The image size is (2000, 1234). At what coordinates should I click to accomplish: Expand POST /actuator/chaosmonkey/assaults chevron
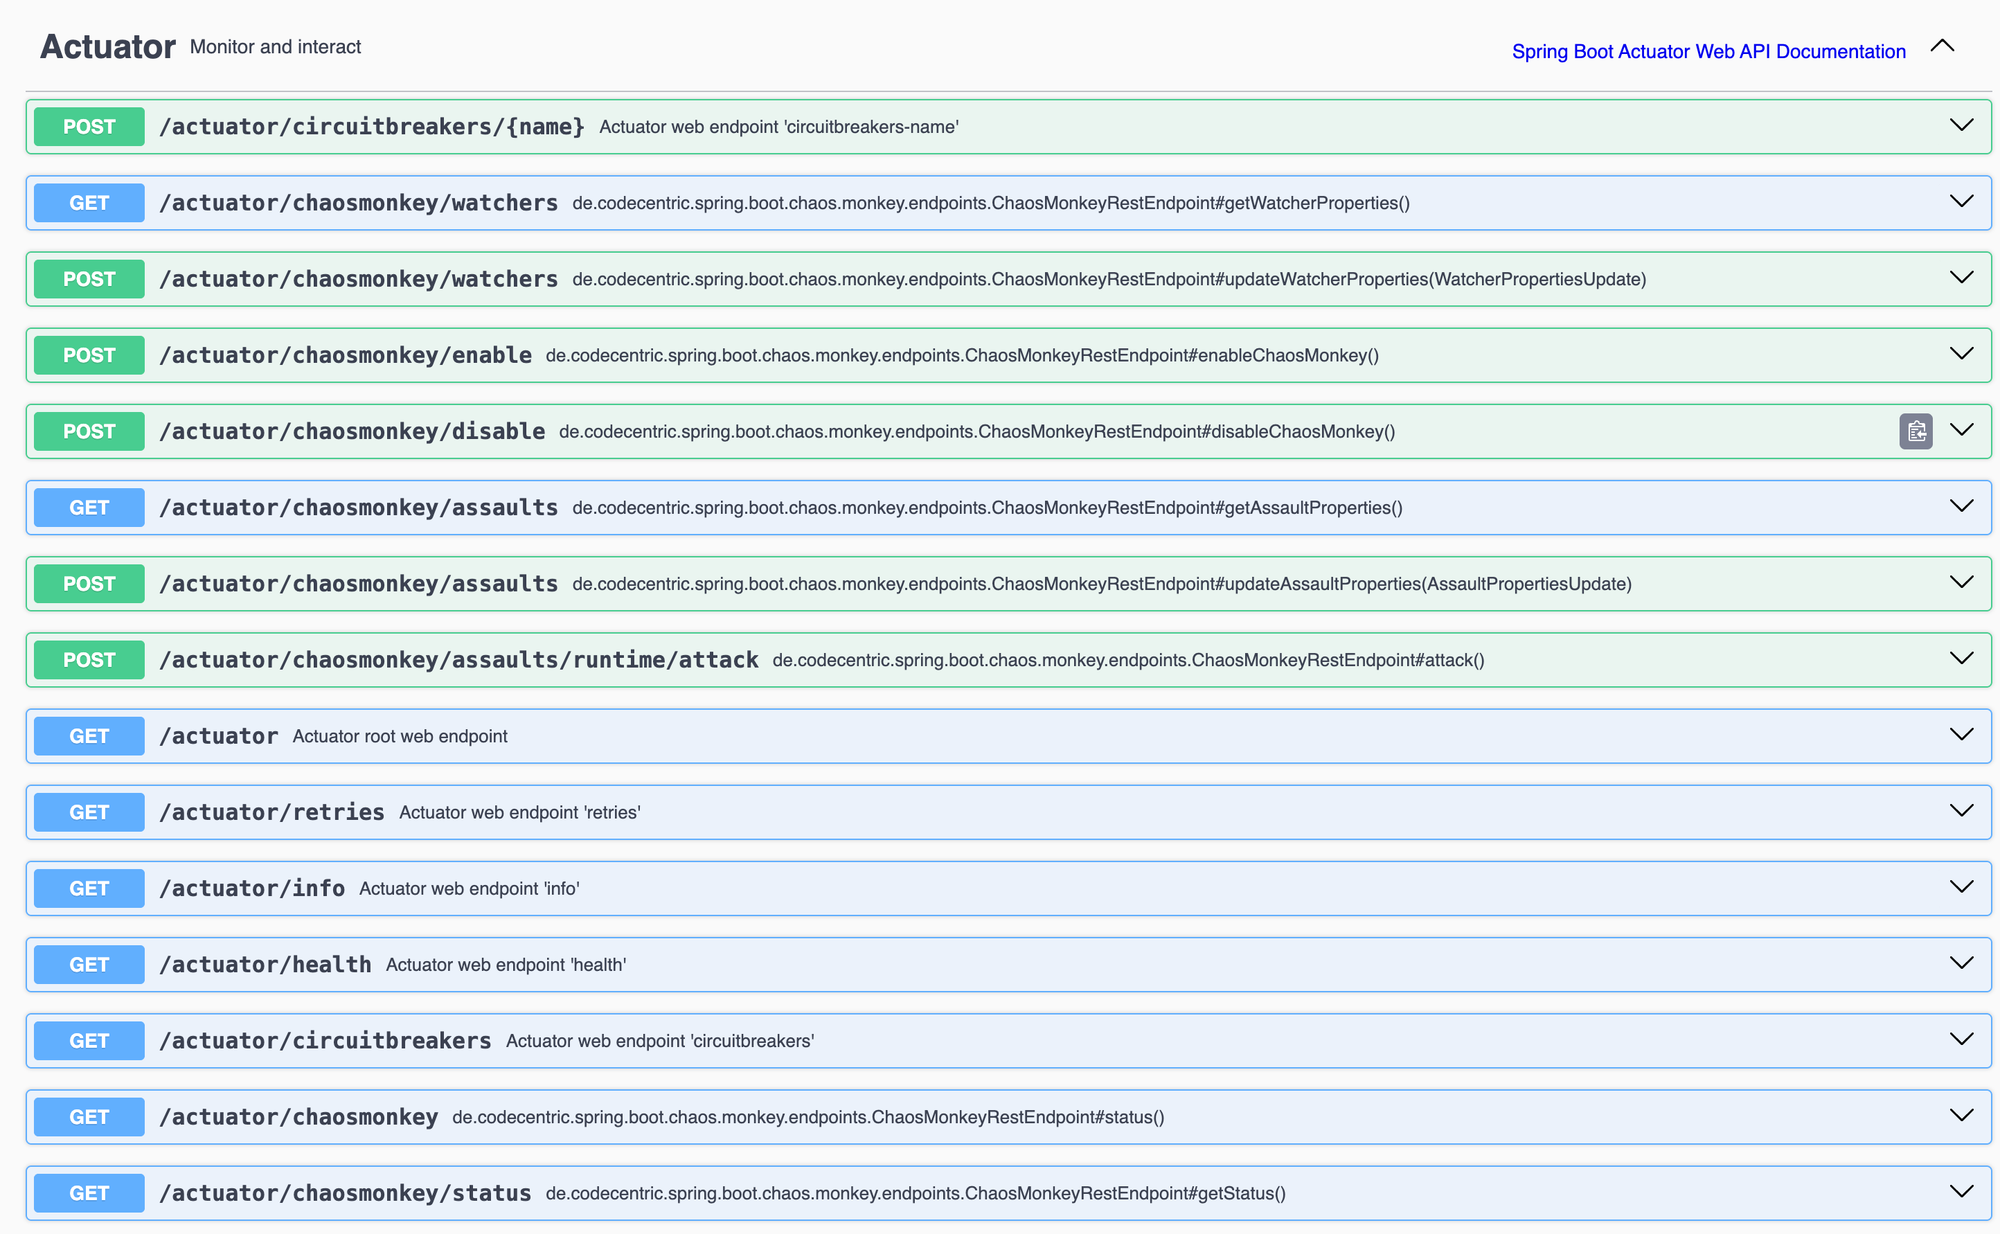tap(1961, 582)
